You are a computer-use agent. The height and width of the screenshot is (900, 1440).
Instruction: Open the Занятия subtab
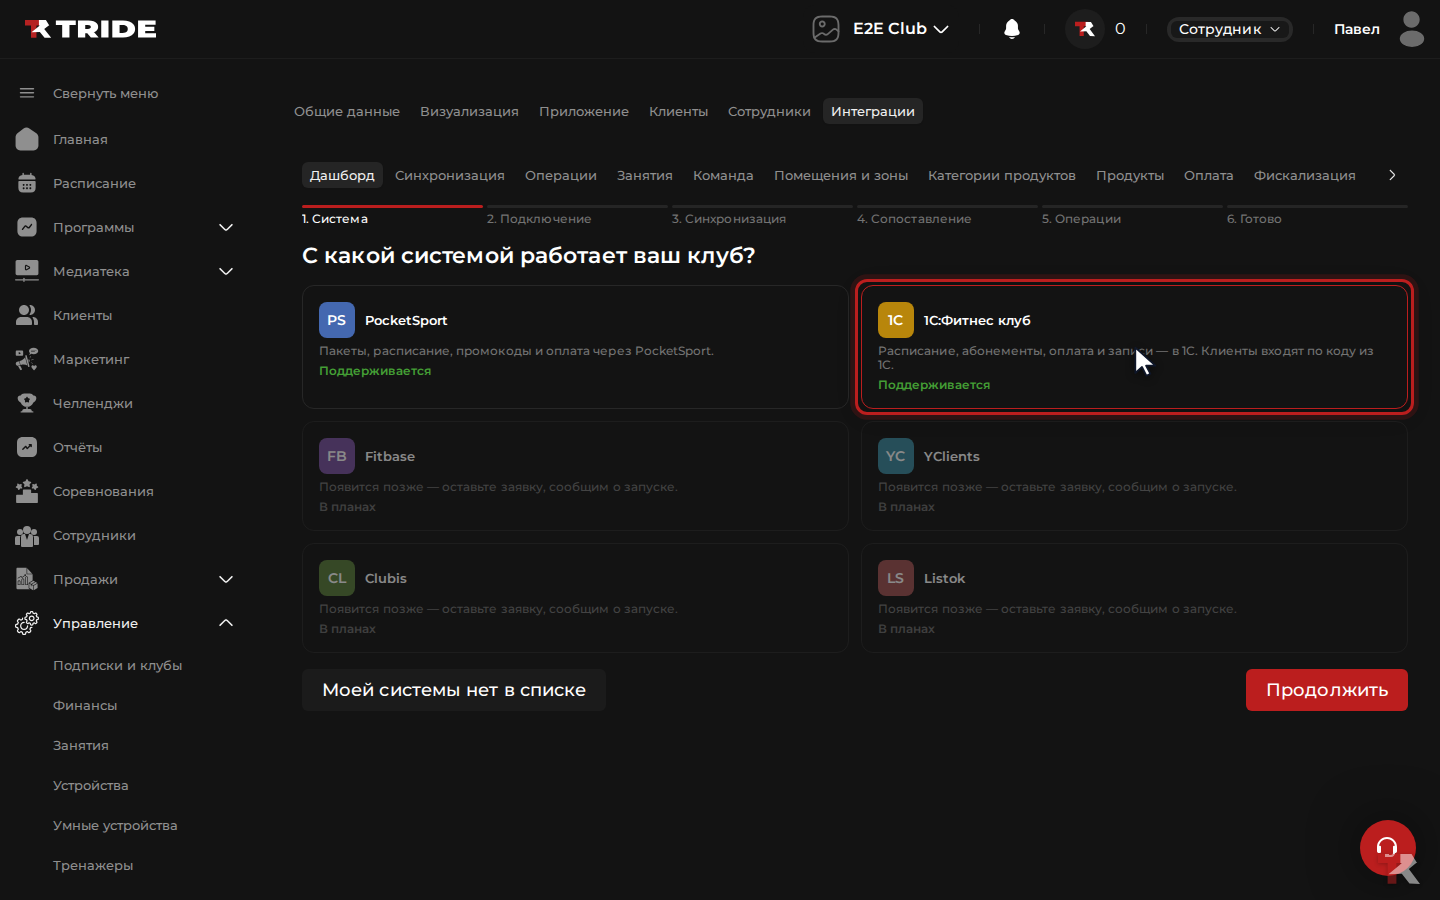(x=645, y=175)
